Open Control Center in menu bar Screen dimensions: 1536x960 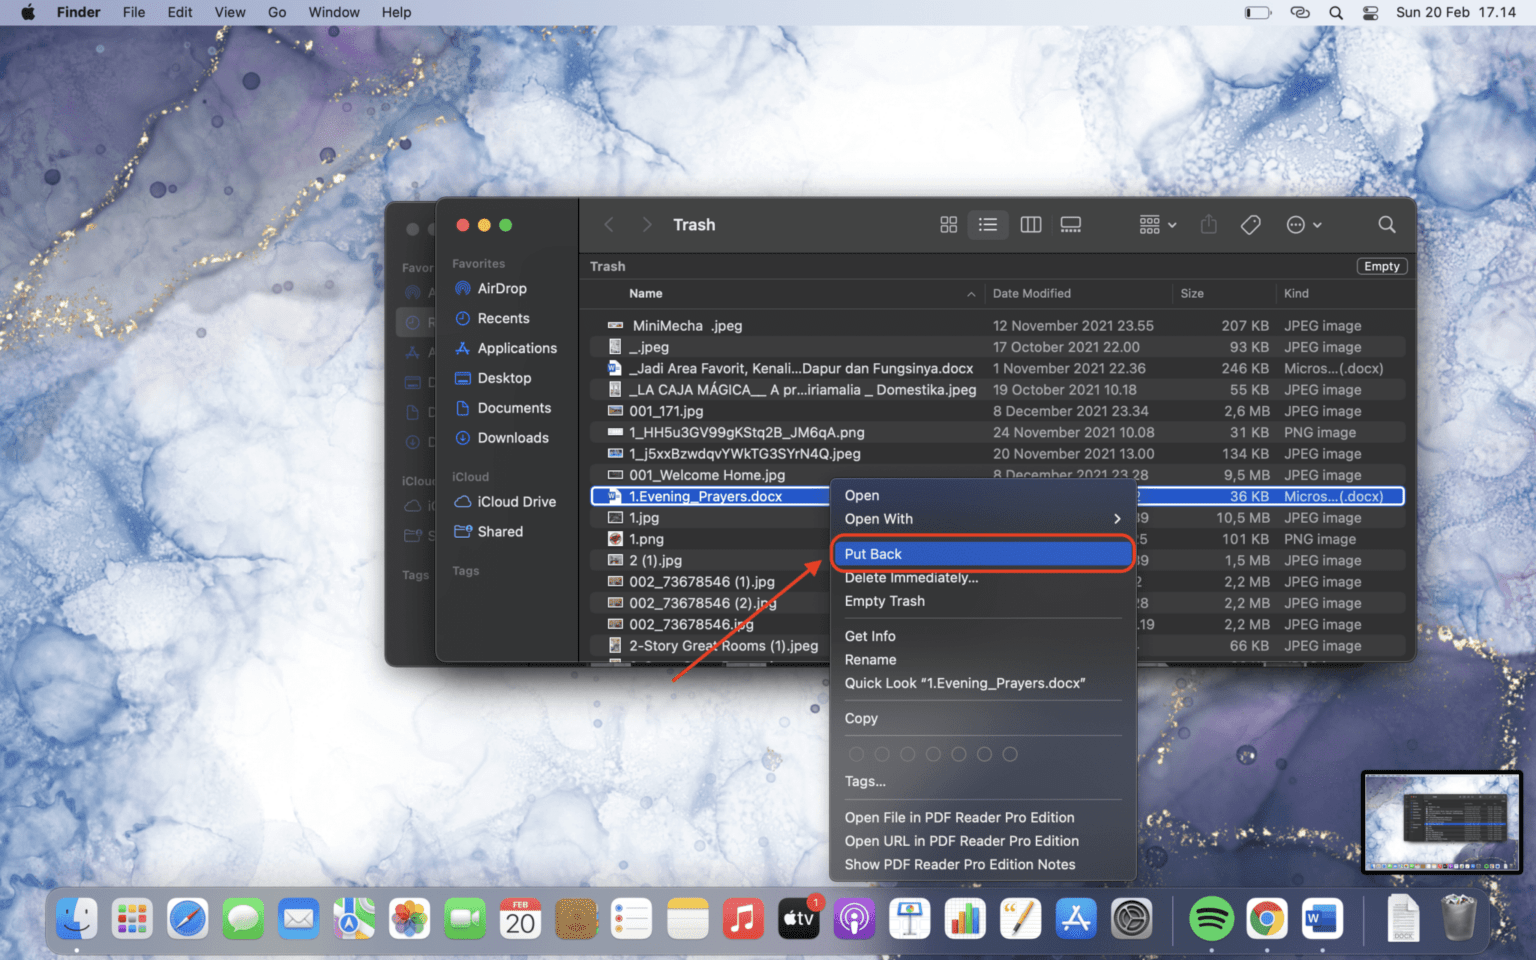pos(1370,12)
